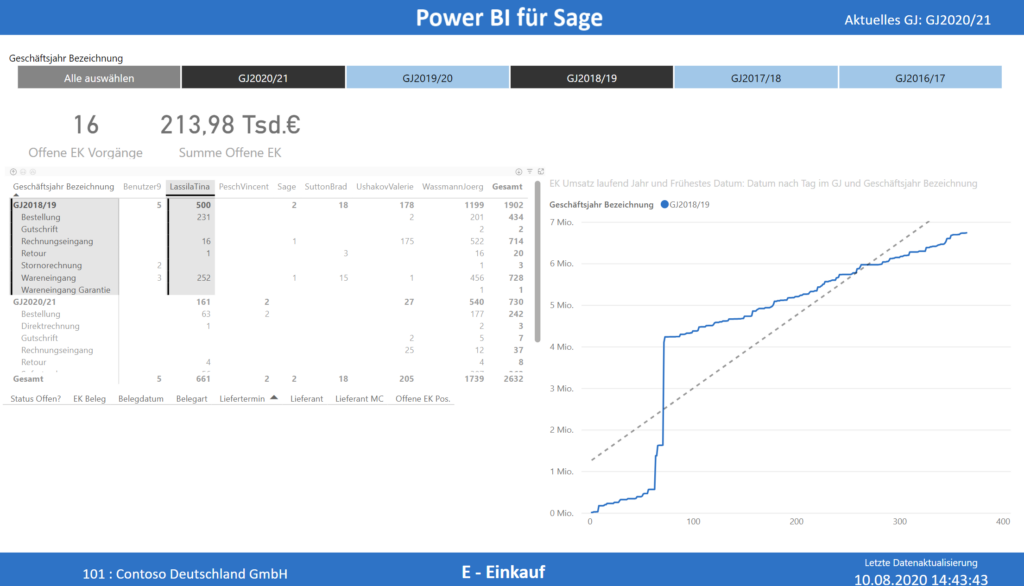Open focus mode on the matrix visual
Image resolution: width=1024 pixels, height=586 pixels.
[541, 172]
